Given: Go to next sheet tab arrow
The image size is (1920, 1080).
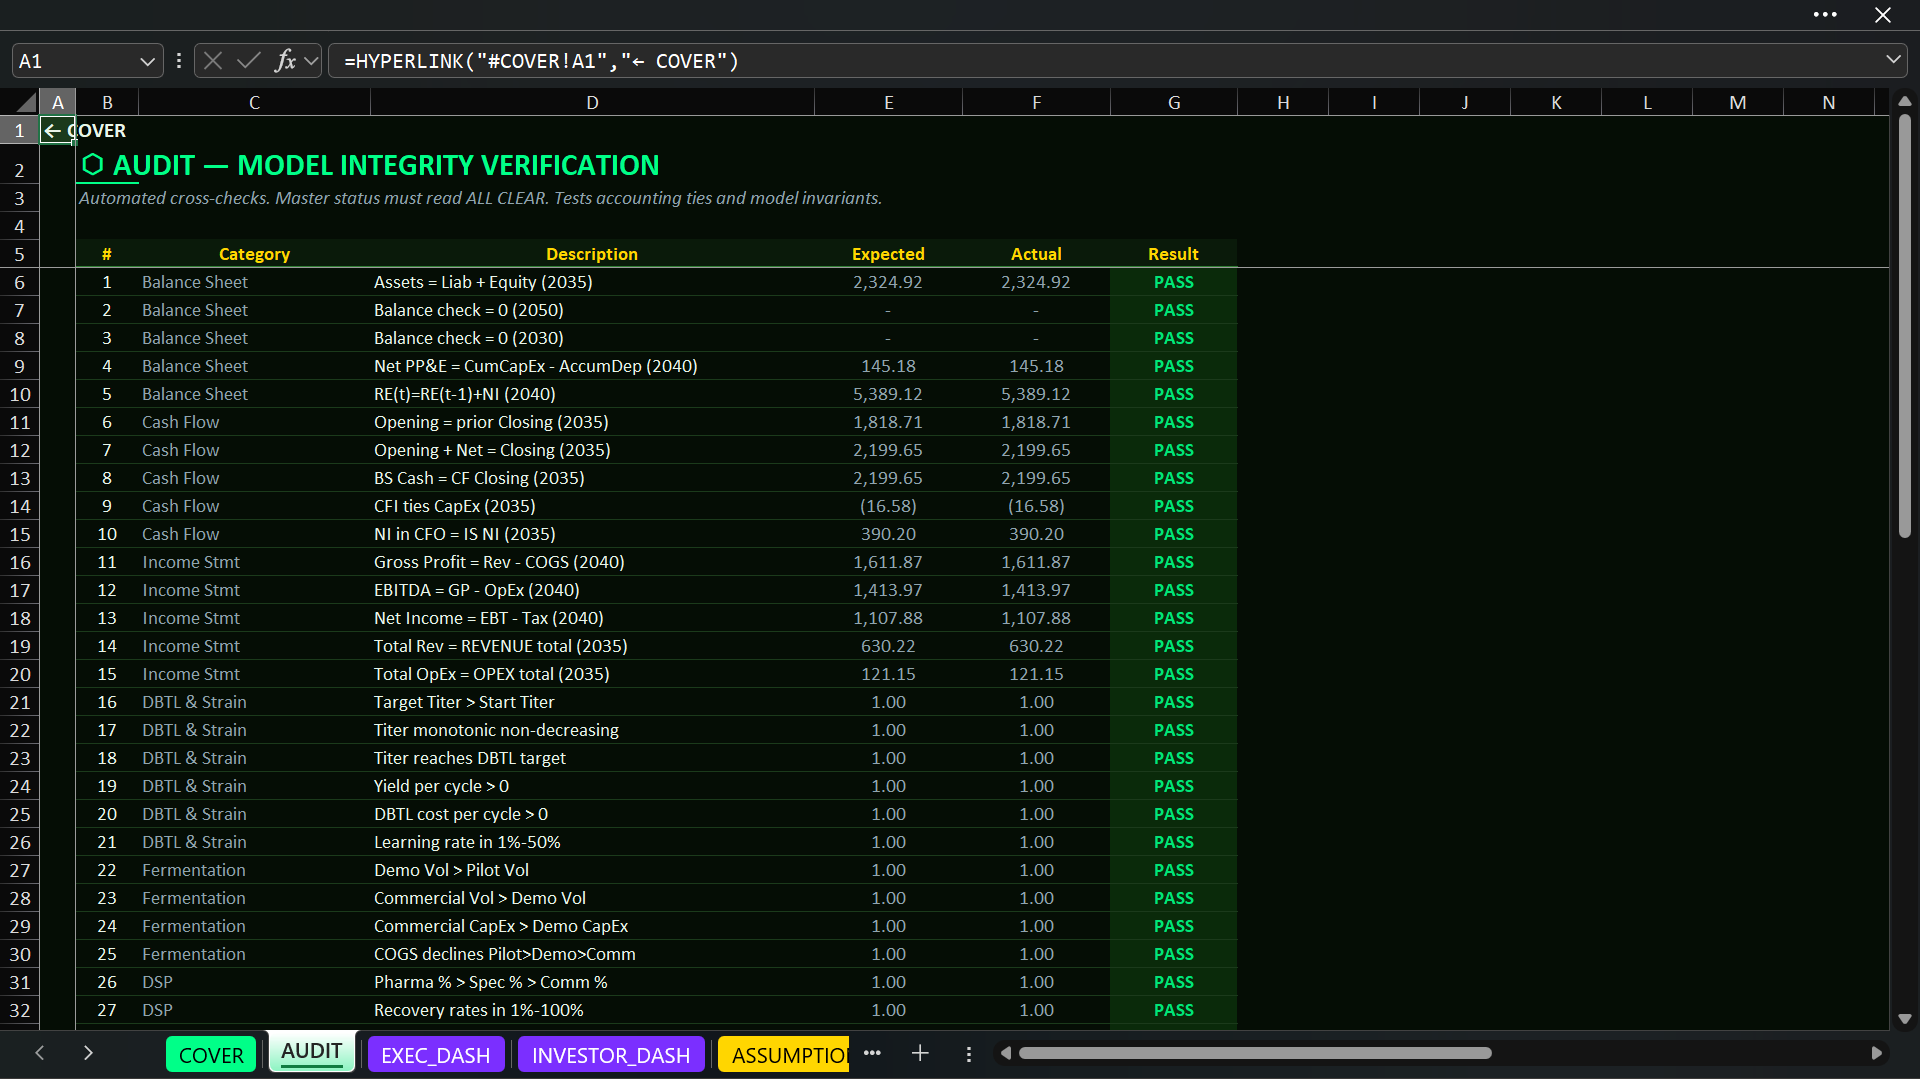Looking at the screenshot, I should pyautogui.click(x=88, y=1053).
